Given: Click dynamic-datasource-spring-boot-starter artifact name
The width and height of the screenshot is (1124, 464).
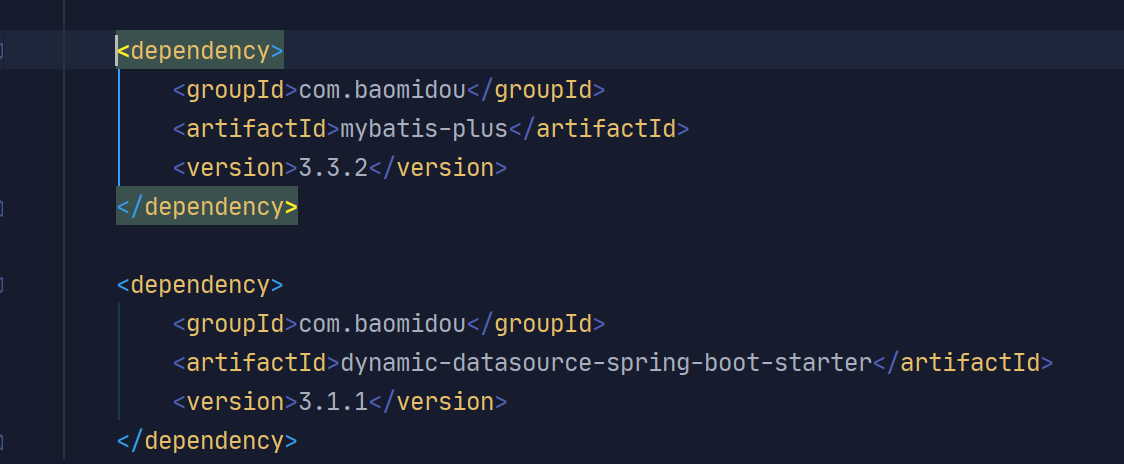Looking at the screenshot, I should (606, 363).
